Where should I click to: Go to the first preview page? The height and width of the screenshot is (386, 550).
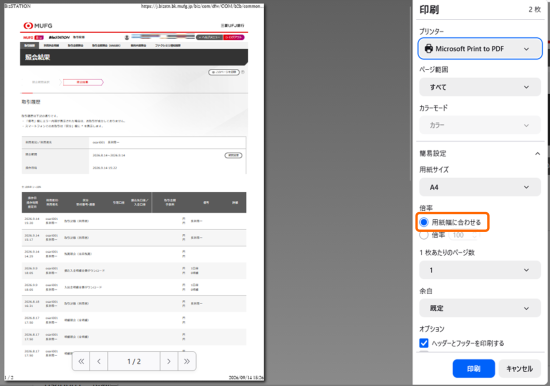pyautogui.click(x=81, y=361)
